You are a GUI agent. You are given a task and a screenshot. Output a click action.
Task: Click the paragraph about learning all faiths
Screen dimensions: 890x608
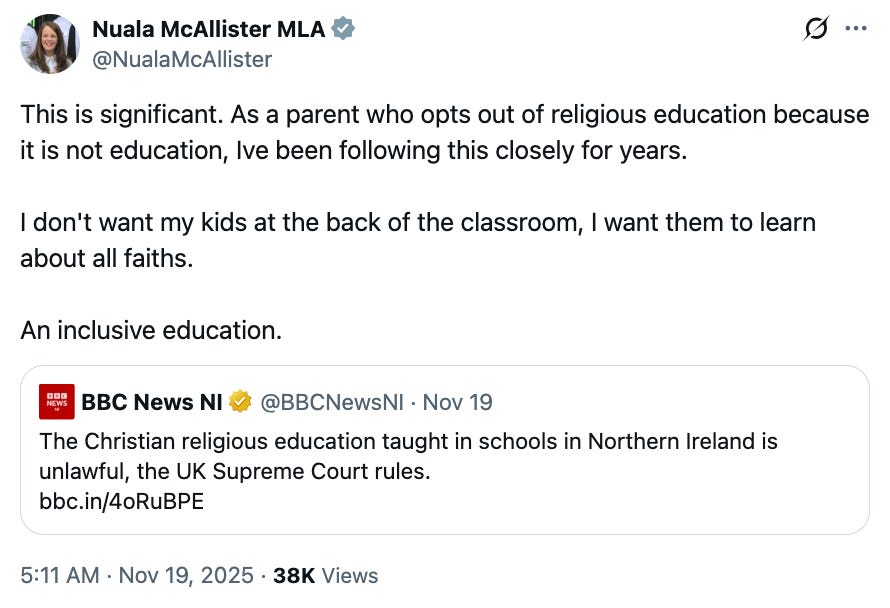420,240
